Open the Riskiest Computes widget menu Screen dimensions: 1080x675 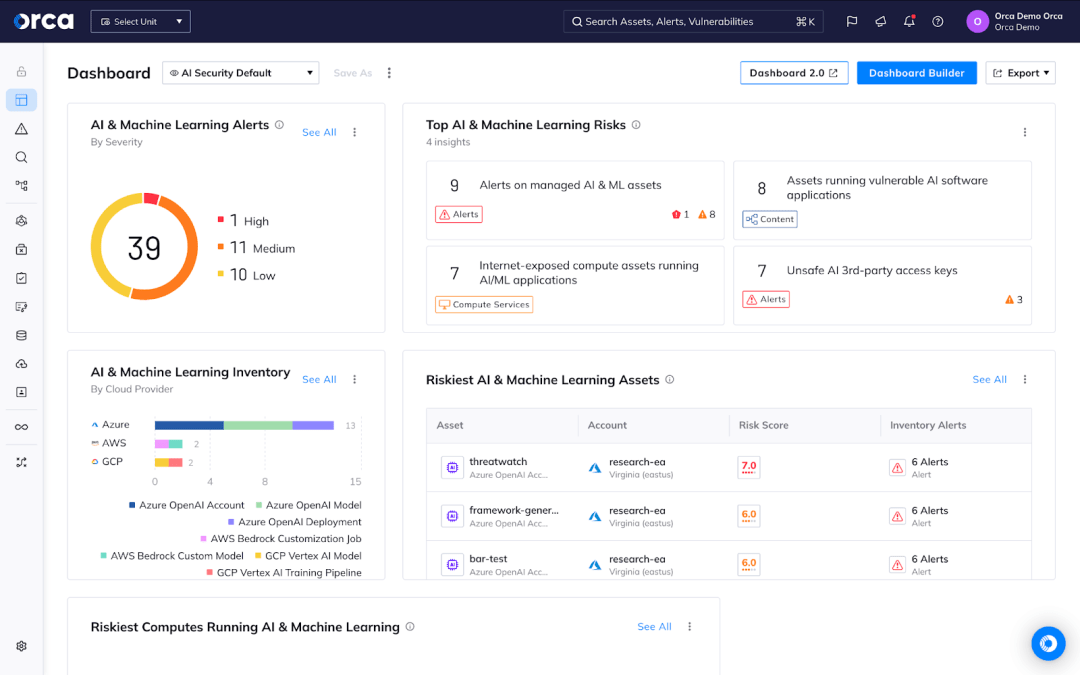(x=689, y=627)
